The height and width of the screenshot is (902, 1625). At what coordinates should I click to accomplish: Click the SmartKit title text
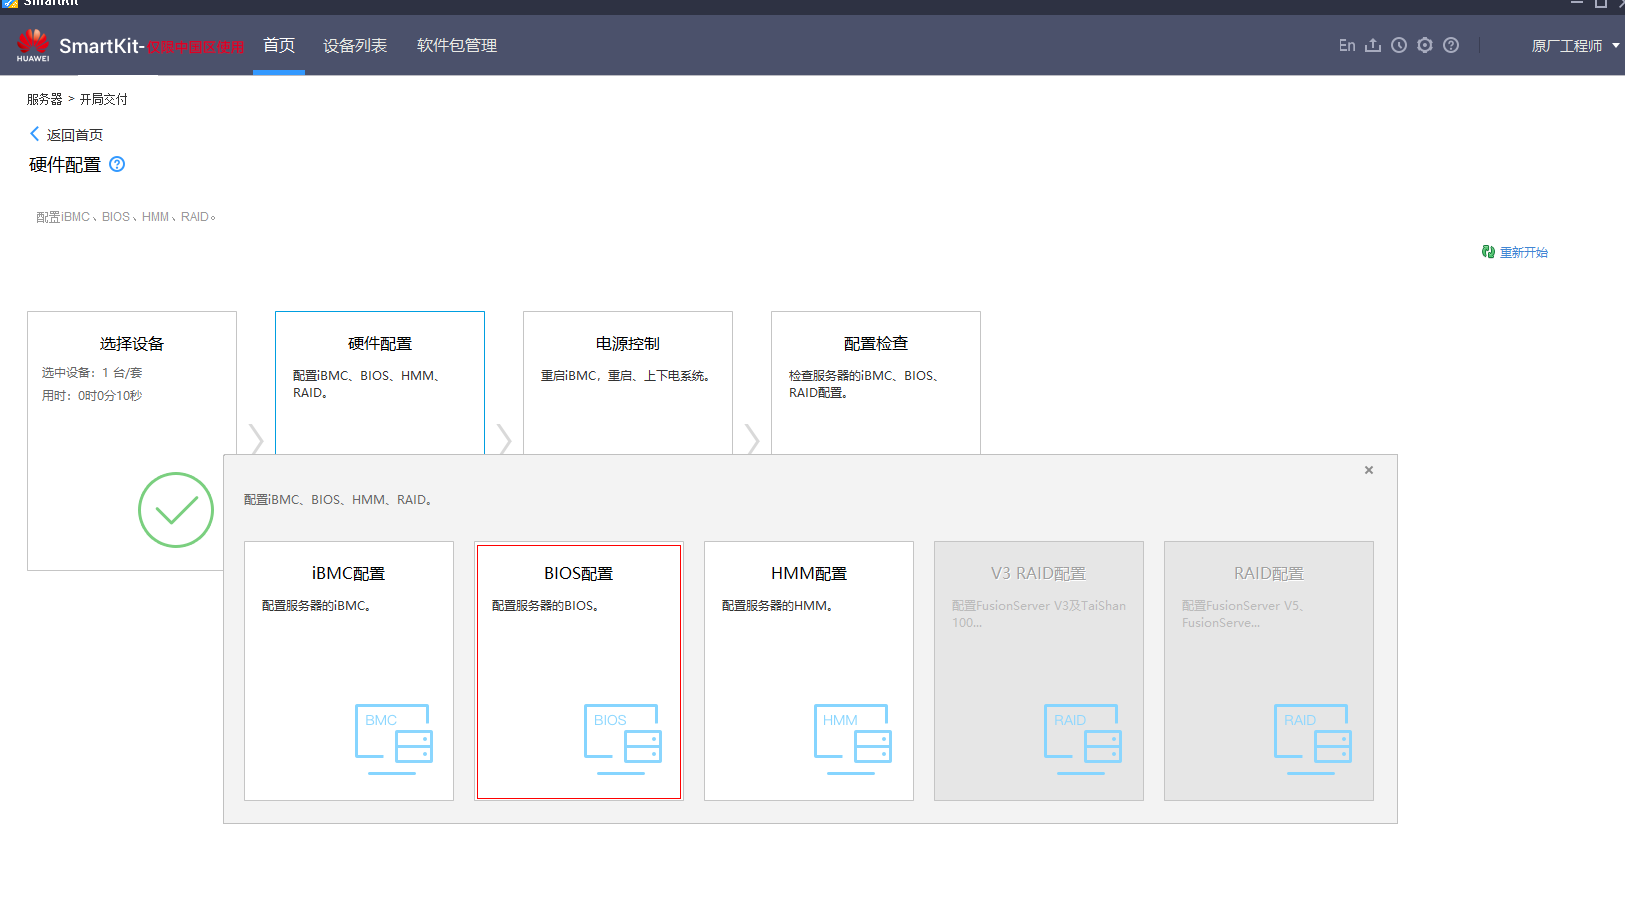101,46
